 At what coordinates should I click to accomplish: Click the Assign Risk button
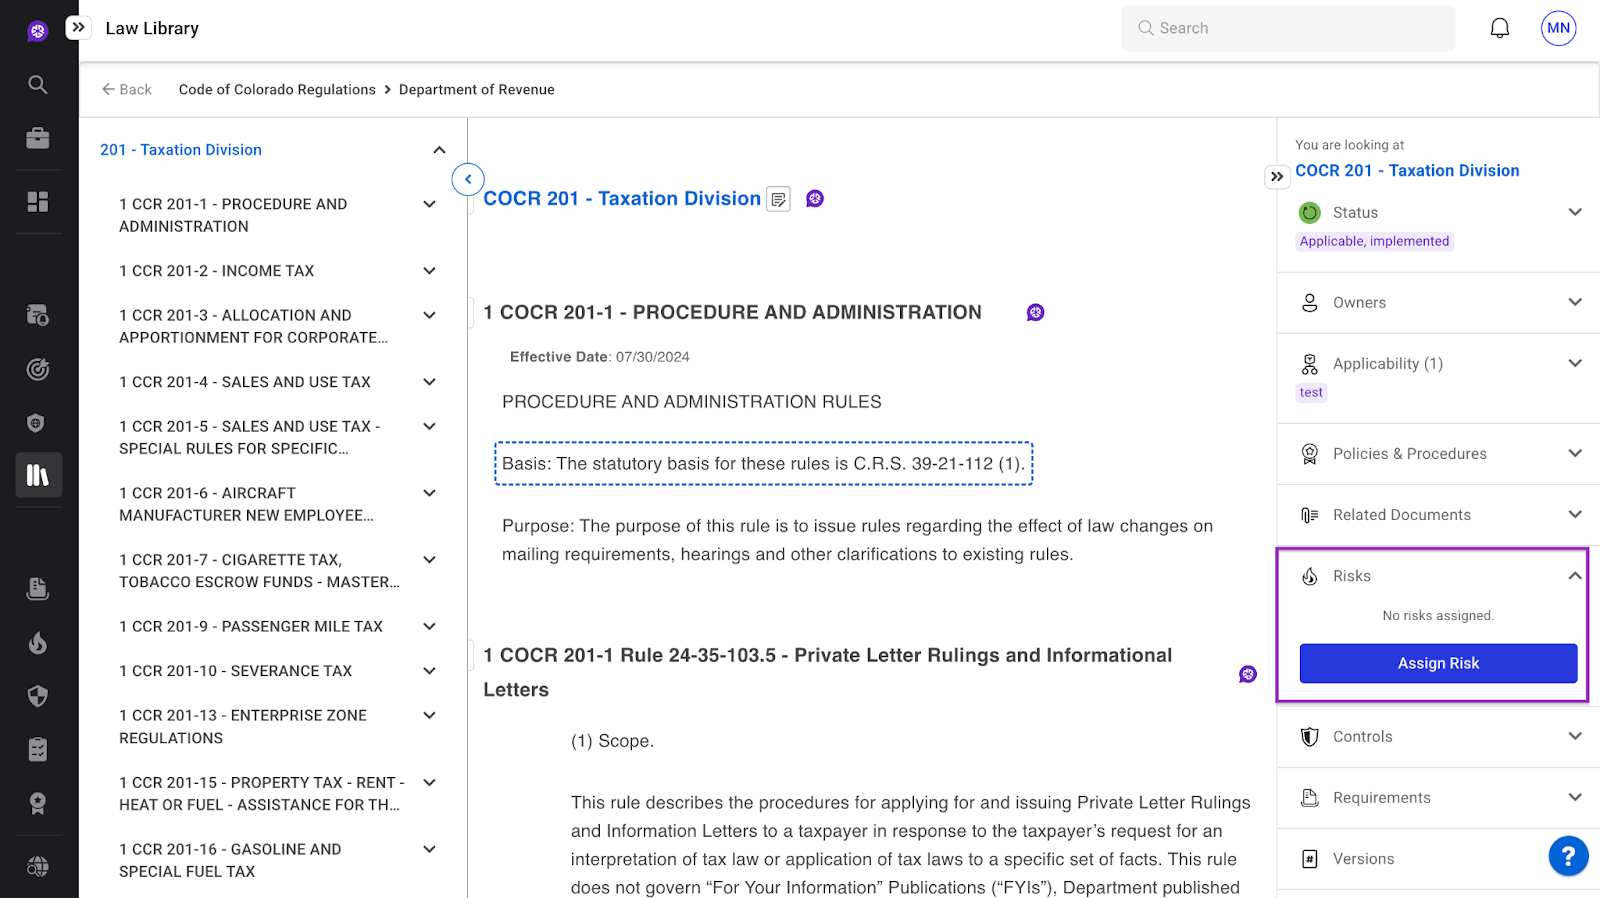pos(1437,663)
